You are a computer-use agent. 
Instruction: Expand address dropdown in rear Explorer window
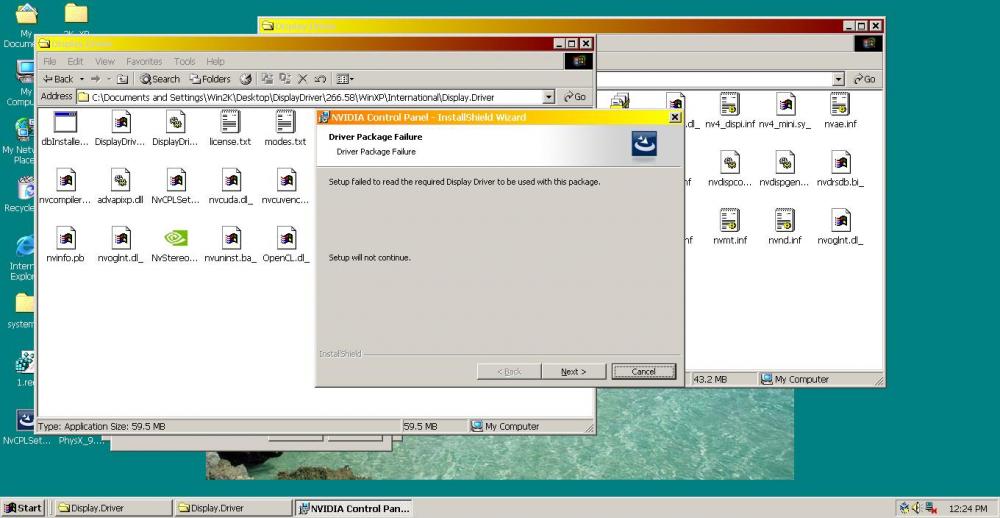(839, 79)
